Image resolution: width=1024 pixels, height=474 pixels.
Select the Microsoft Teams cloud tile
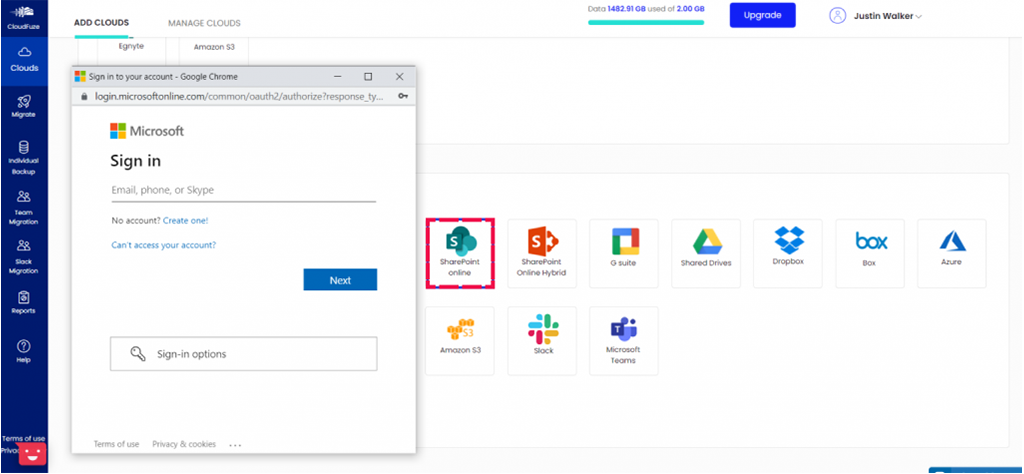click(624, 341)
